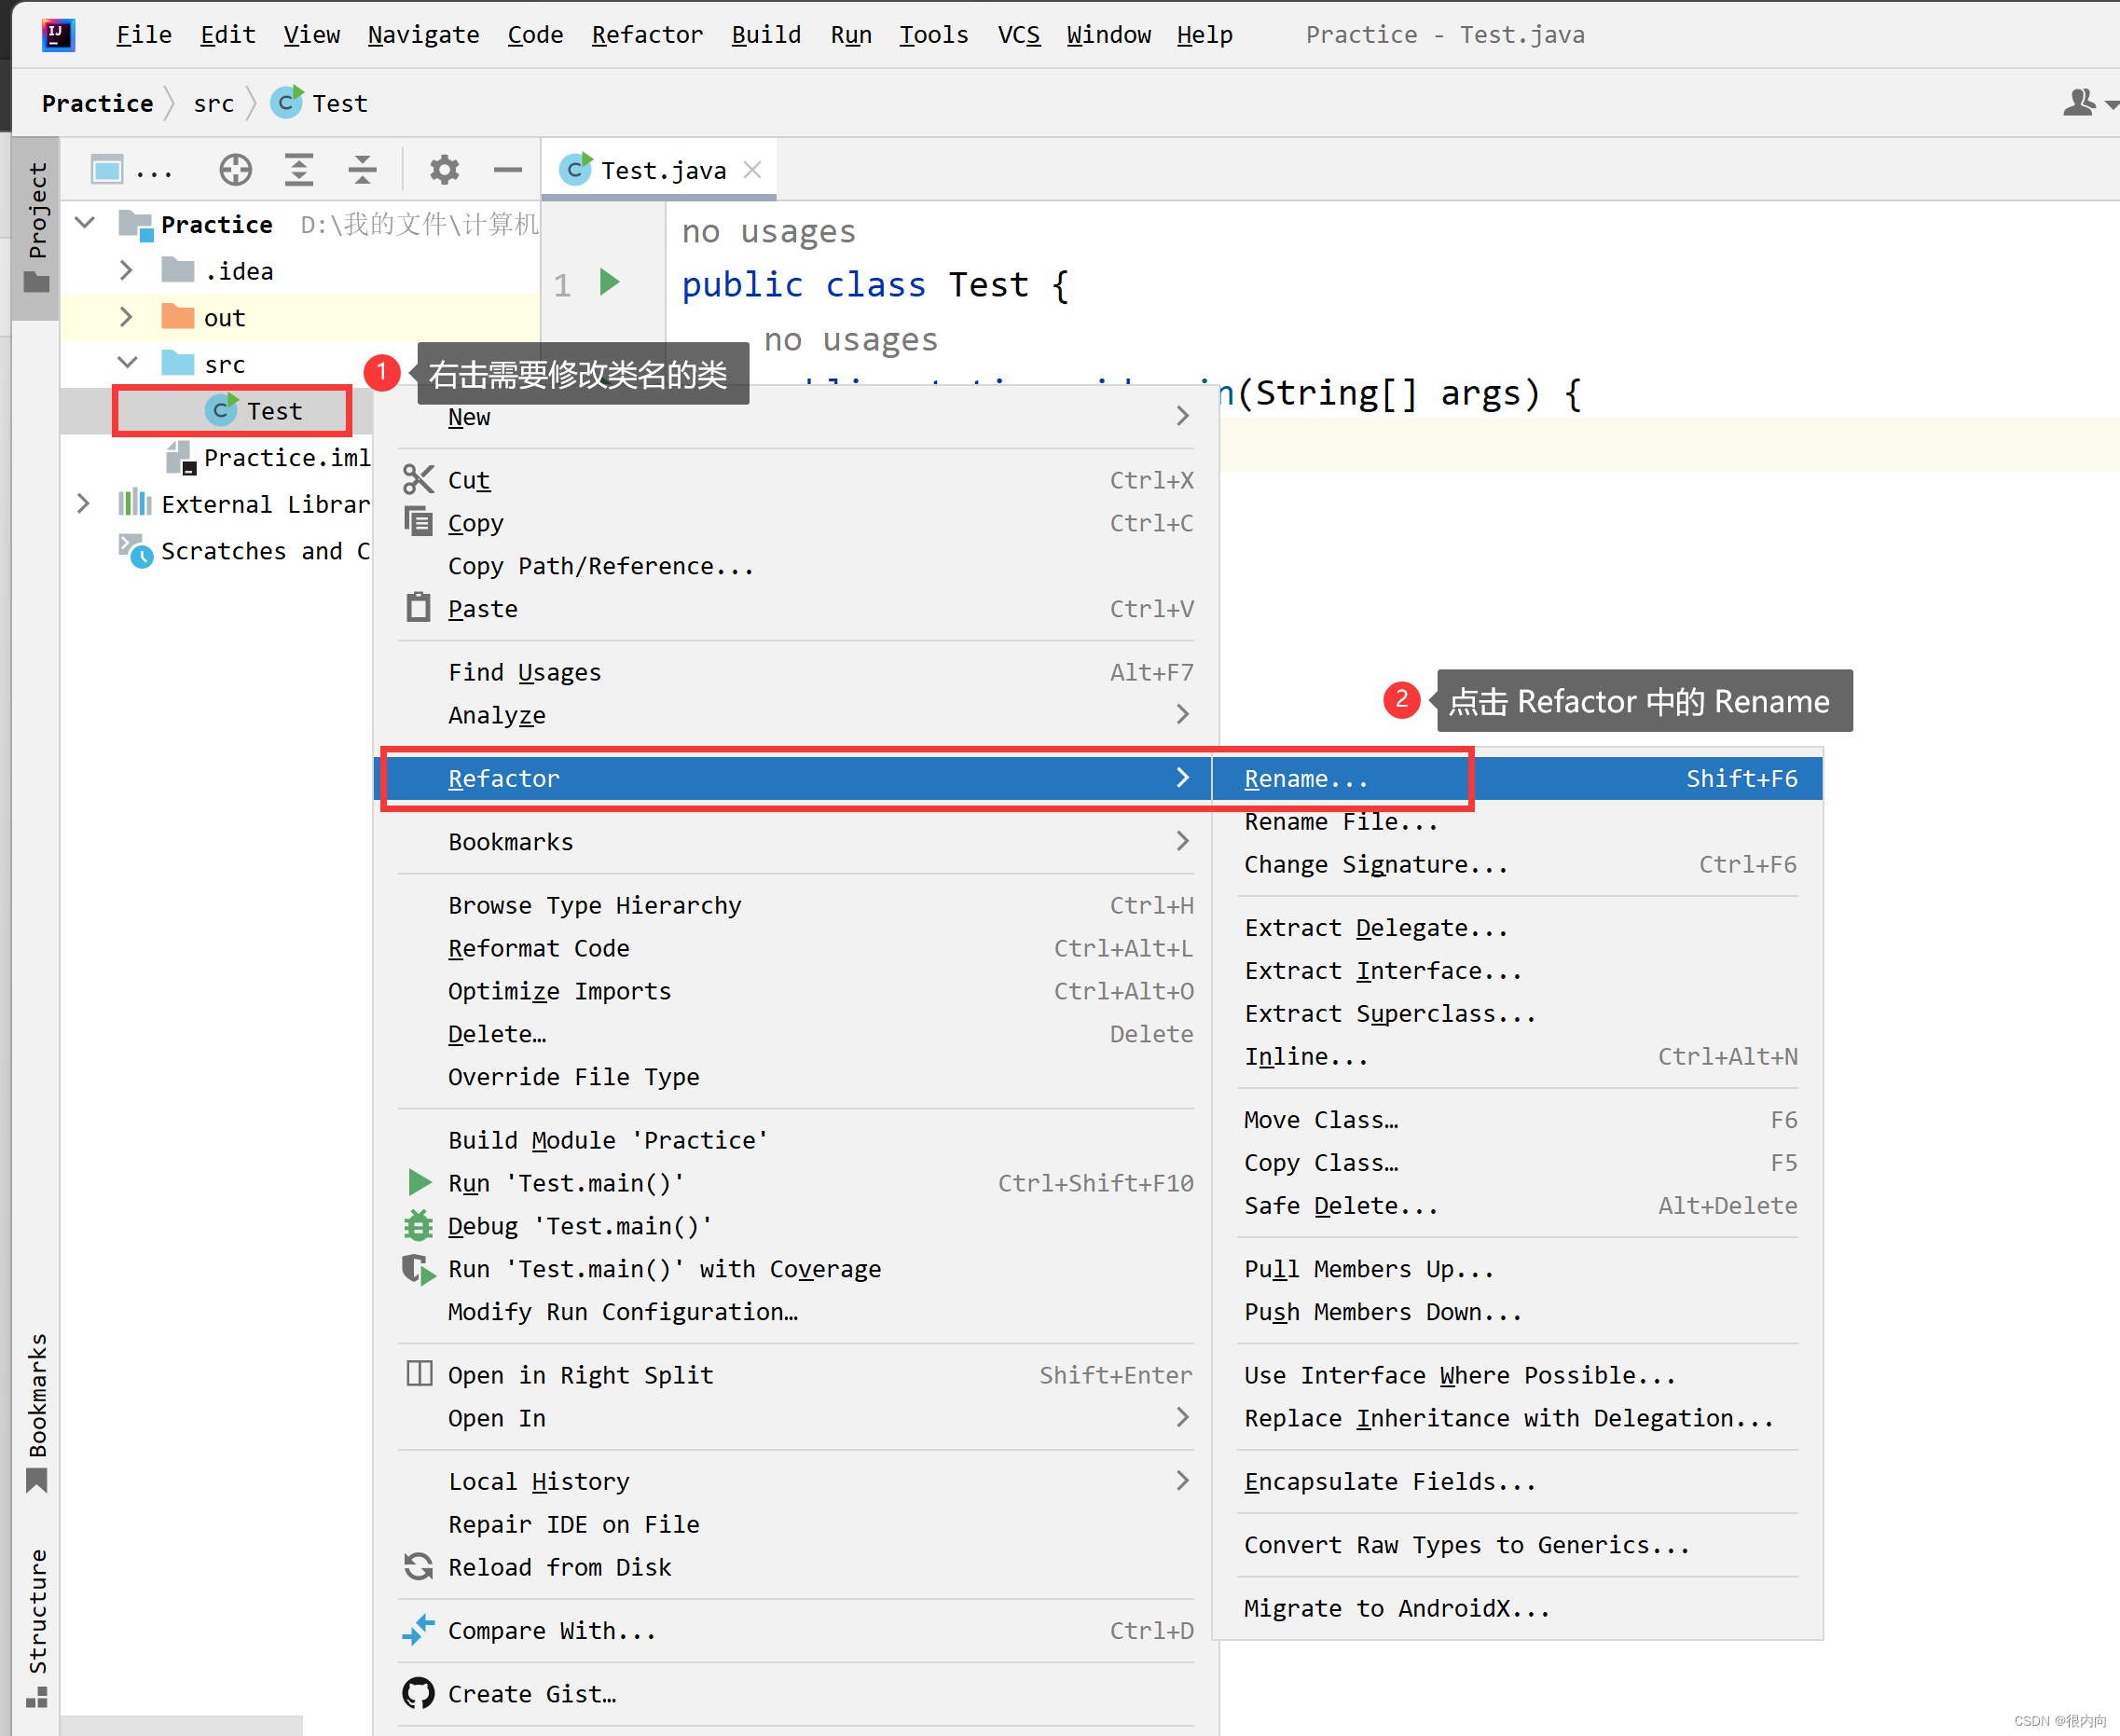2120x1736 pixels.
Task: Collapse the Practice project root node
Action: point(86,223)
